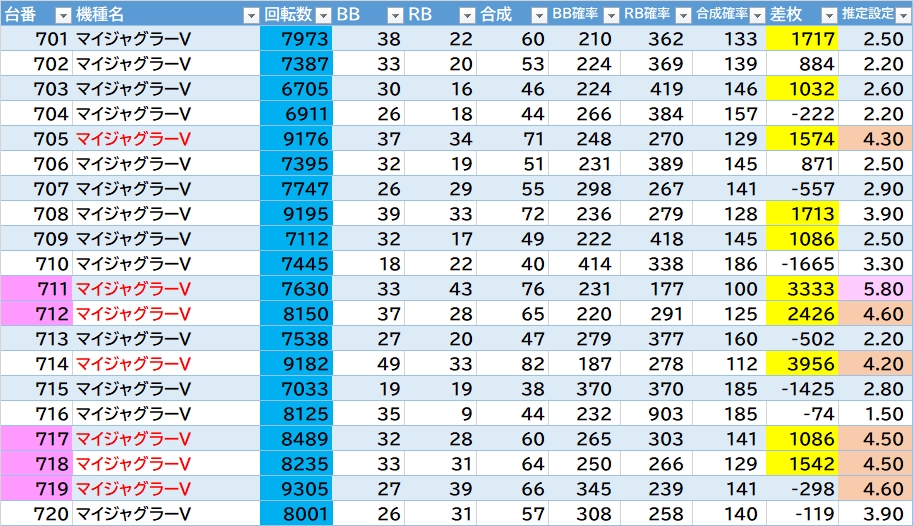Select 差枚 cell -1665

tap(802, 263)
